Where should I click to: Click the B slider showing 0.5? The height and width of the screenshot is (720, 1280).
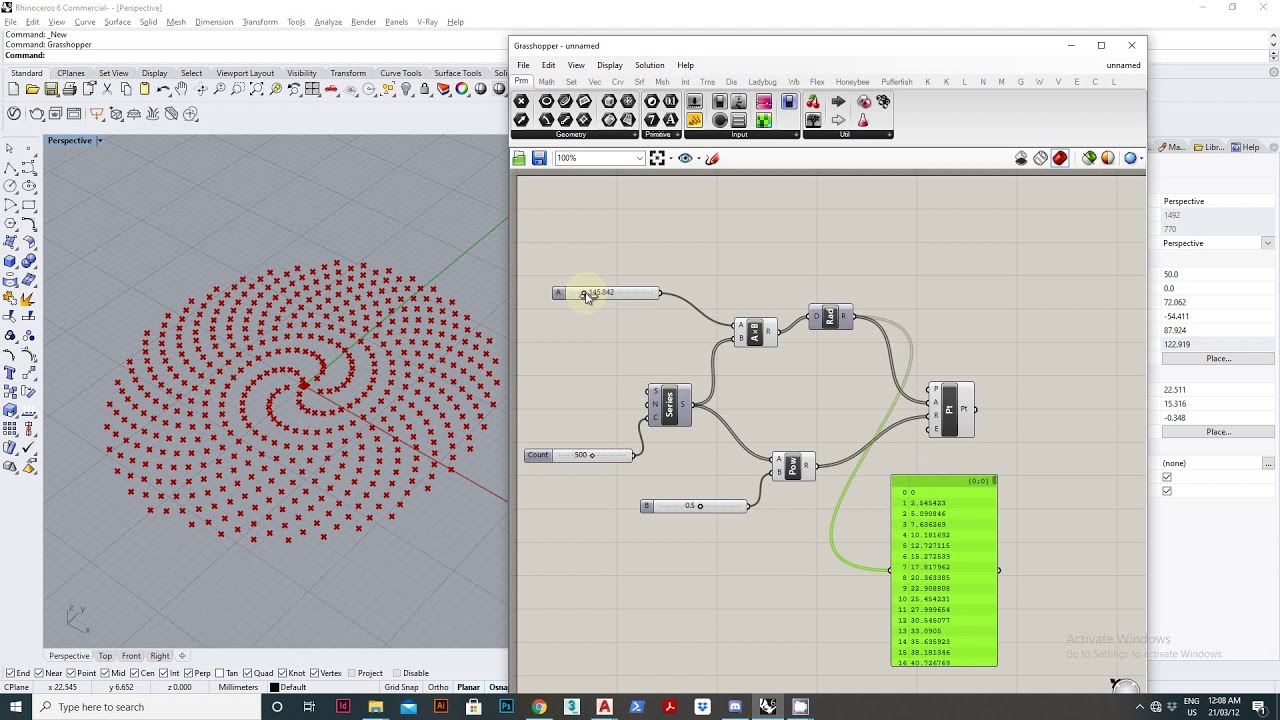pyautogui.click(x=695, y=506)
